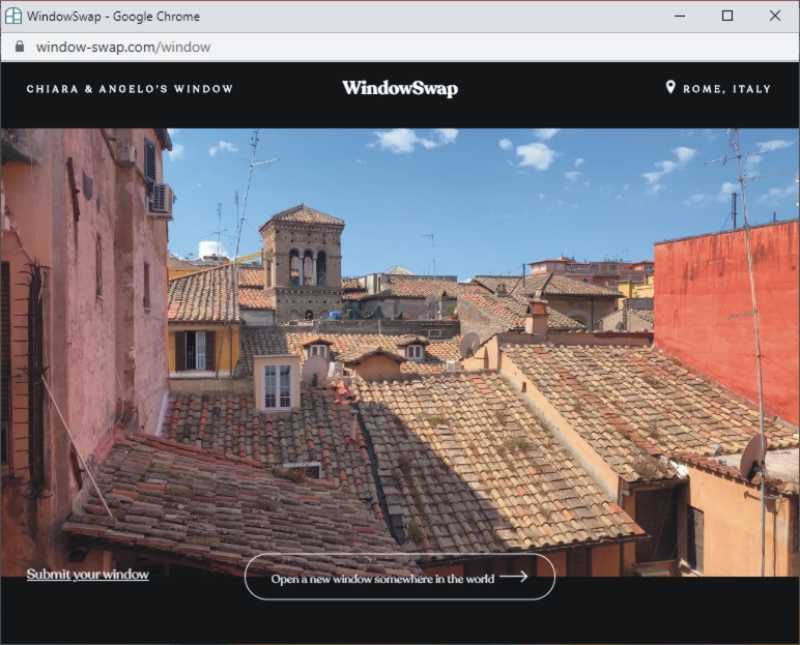Image resolution: width=800 pixels, height=645 pixels.
Task: Click the arrow inside the open-window button
Action: tap(513, 577)
